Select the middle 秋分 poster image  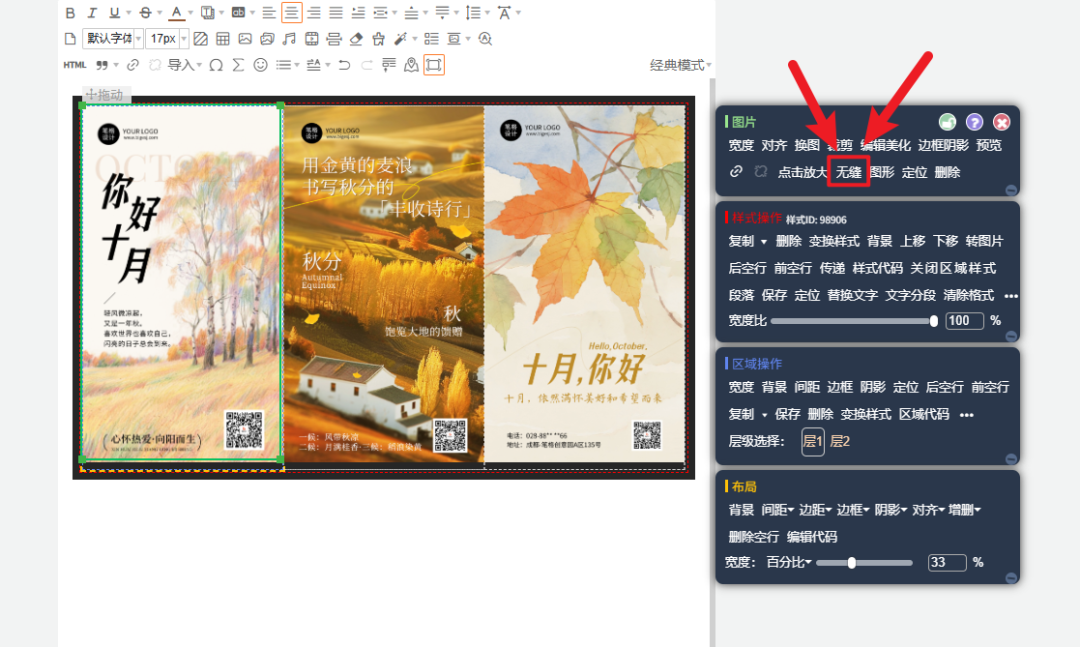click(x=384, y=284)
